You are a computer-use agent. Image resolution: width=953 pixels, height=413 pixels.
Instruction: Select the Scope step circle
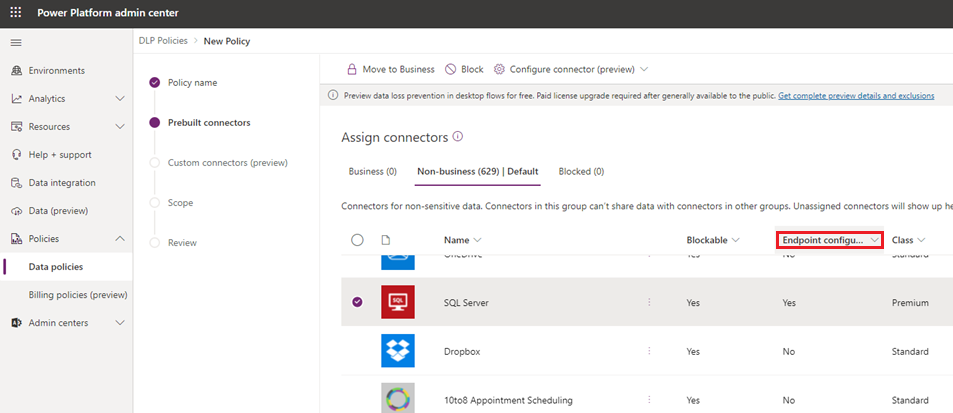[x=155, y=202]
